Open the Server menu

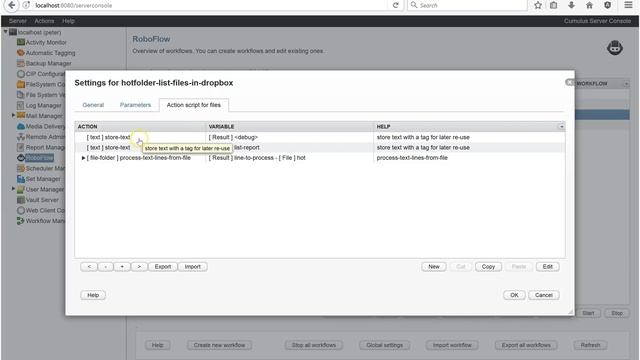(18, 21)
